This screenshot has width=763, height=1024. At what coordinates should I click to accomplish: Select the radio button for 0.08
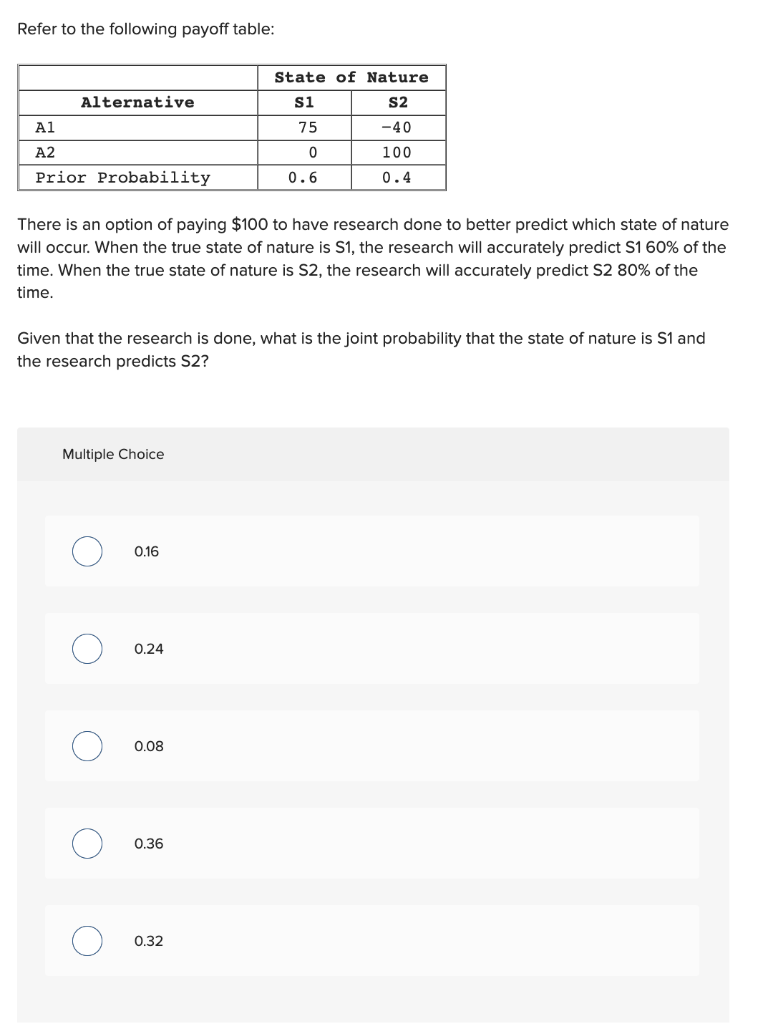point(86,745)
